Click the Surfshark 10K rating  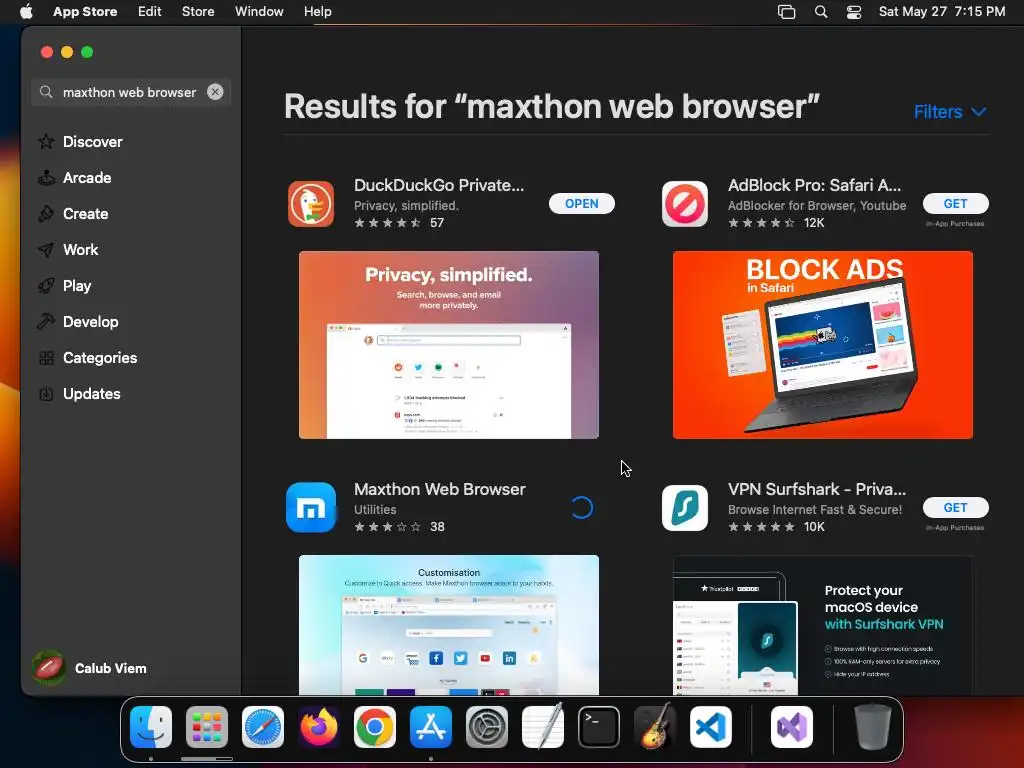(x=776, y=526)
